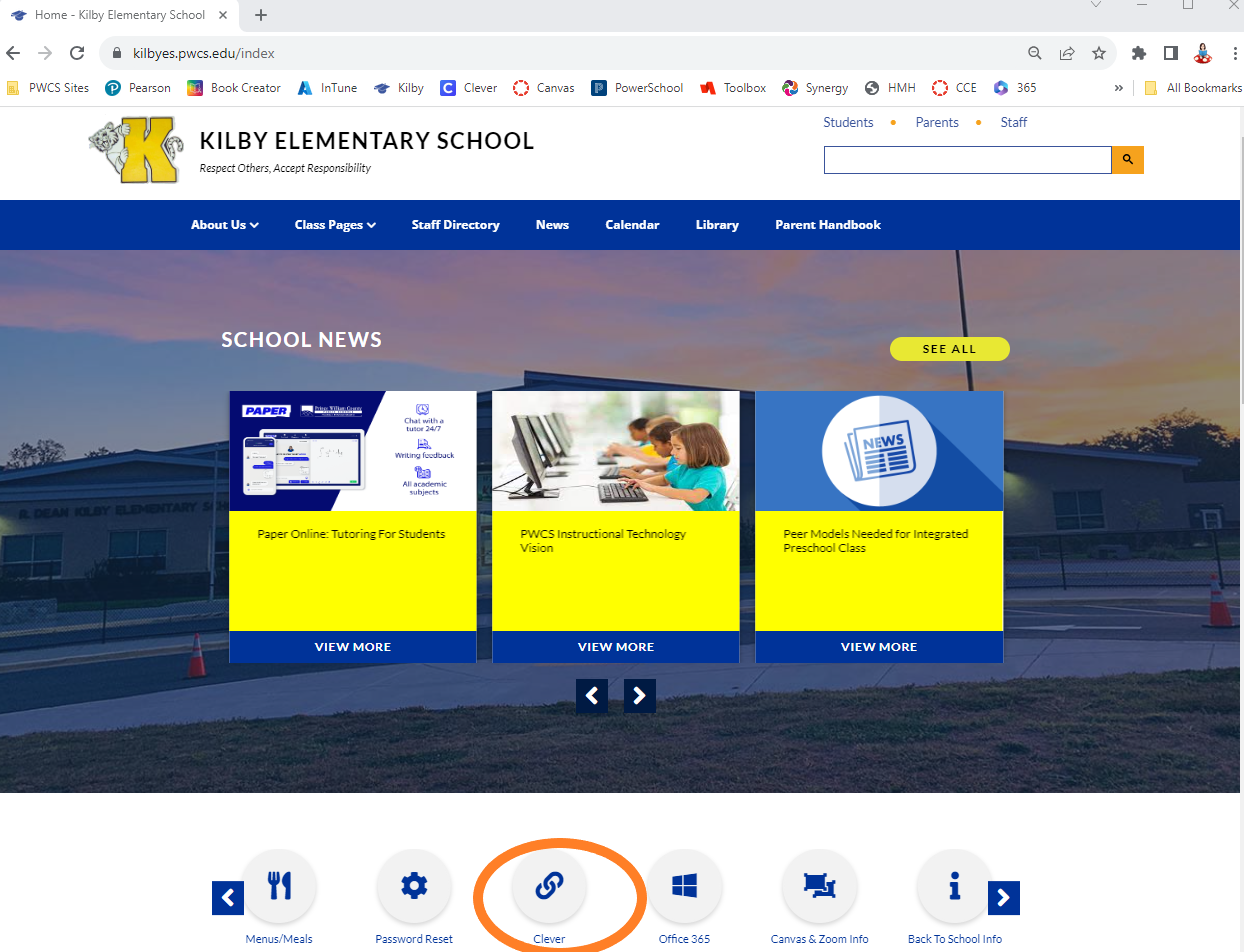Open the Office 365 Windows icon
This screenshot has width=1244, height=952.
point(684,886)
